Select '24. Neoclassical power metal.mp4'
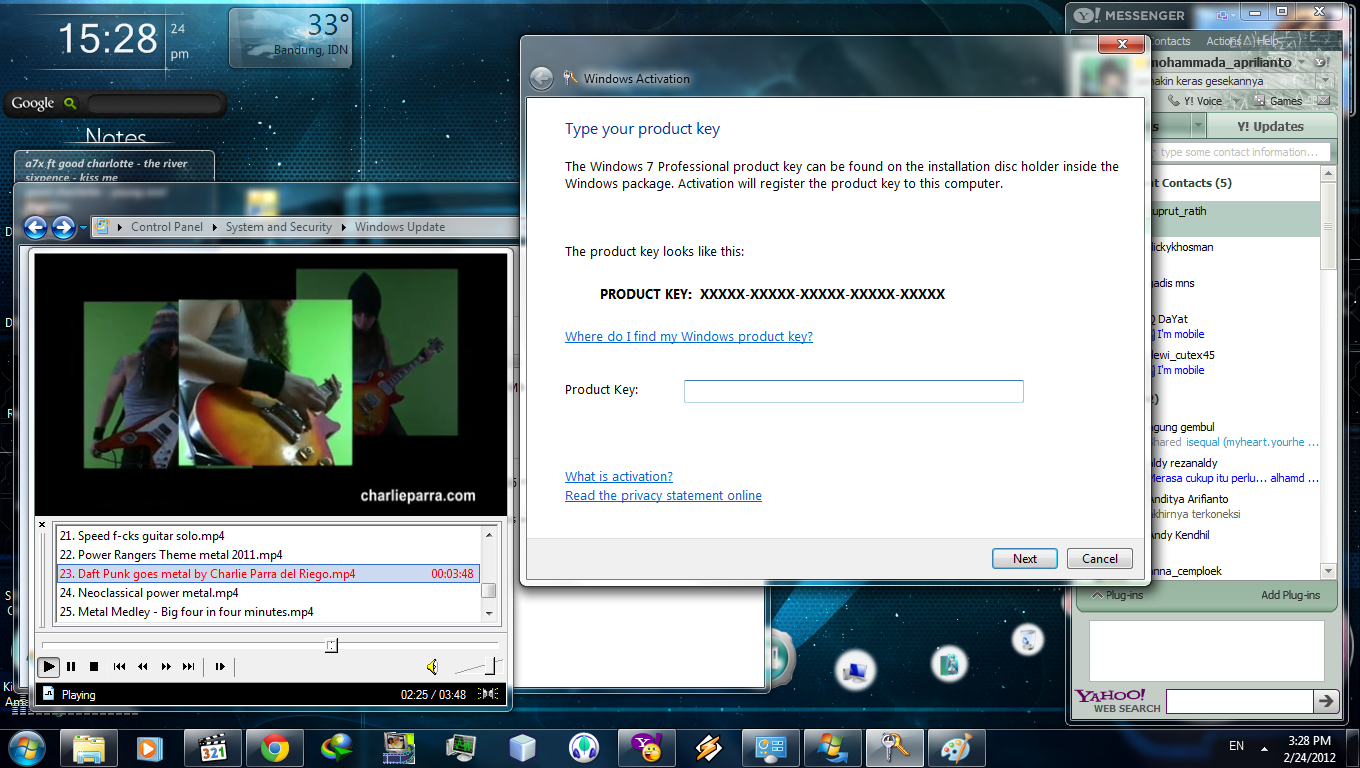 269,593
